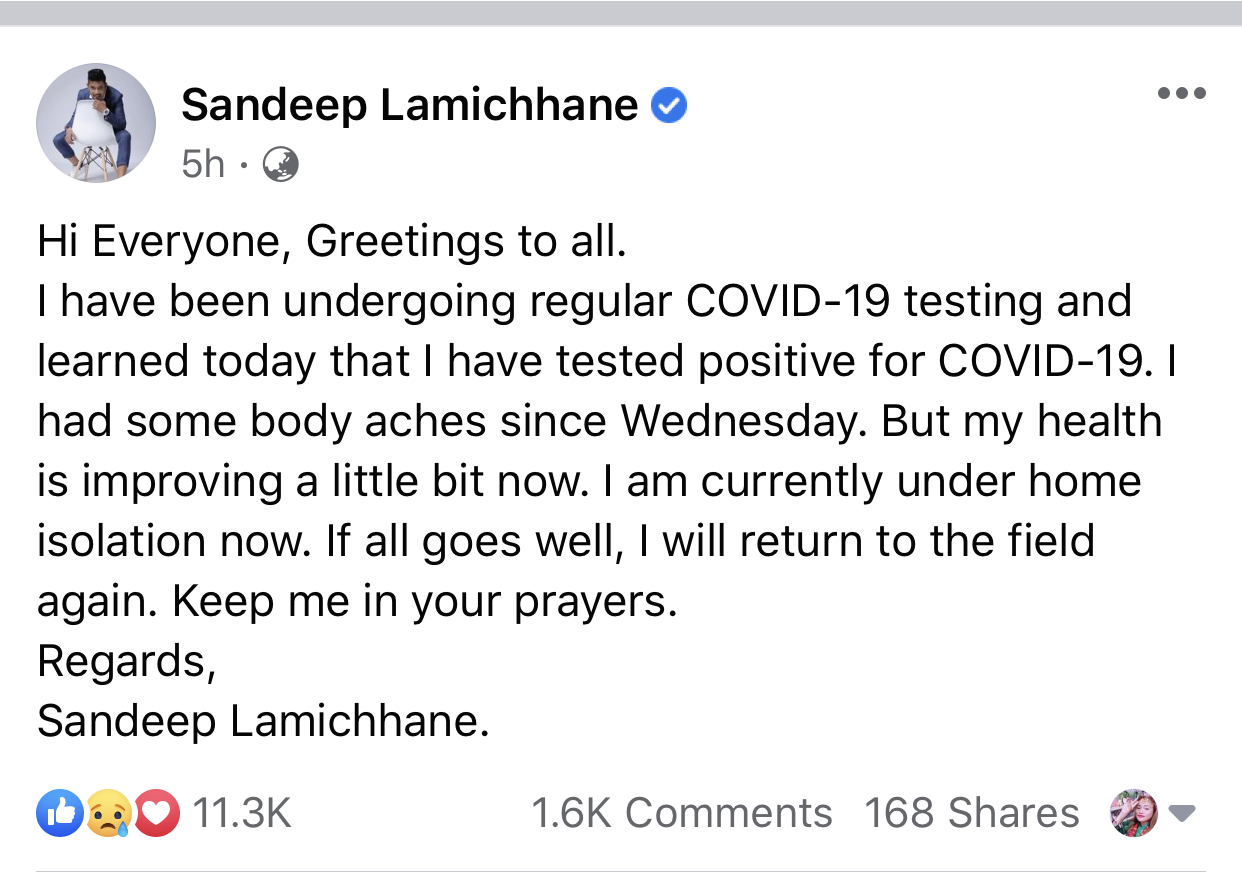1242x889 pixels.
Task: Click the 'Hi Everyone, Greetings to all.' line
Action: point(331,241)
